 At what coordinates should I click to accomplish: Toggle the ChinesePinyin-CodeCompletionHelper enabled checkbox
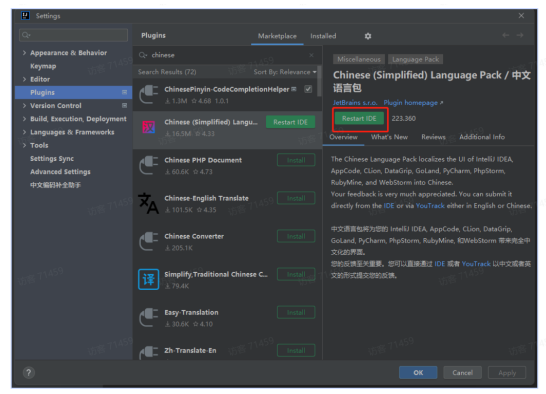pyautogui.click(x=308, y=89)
